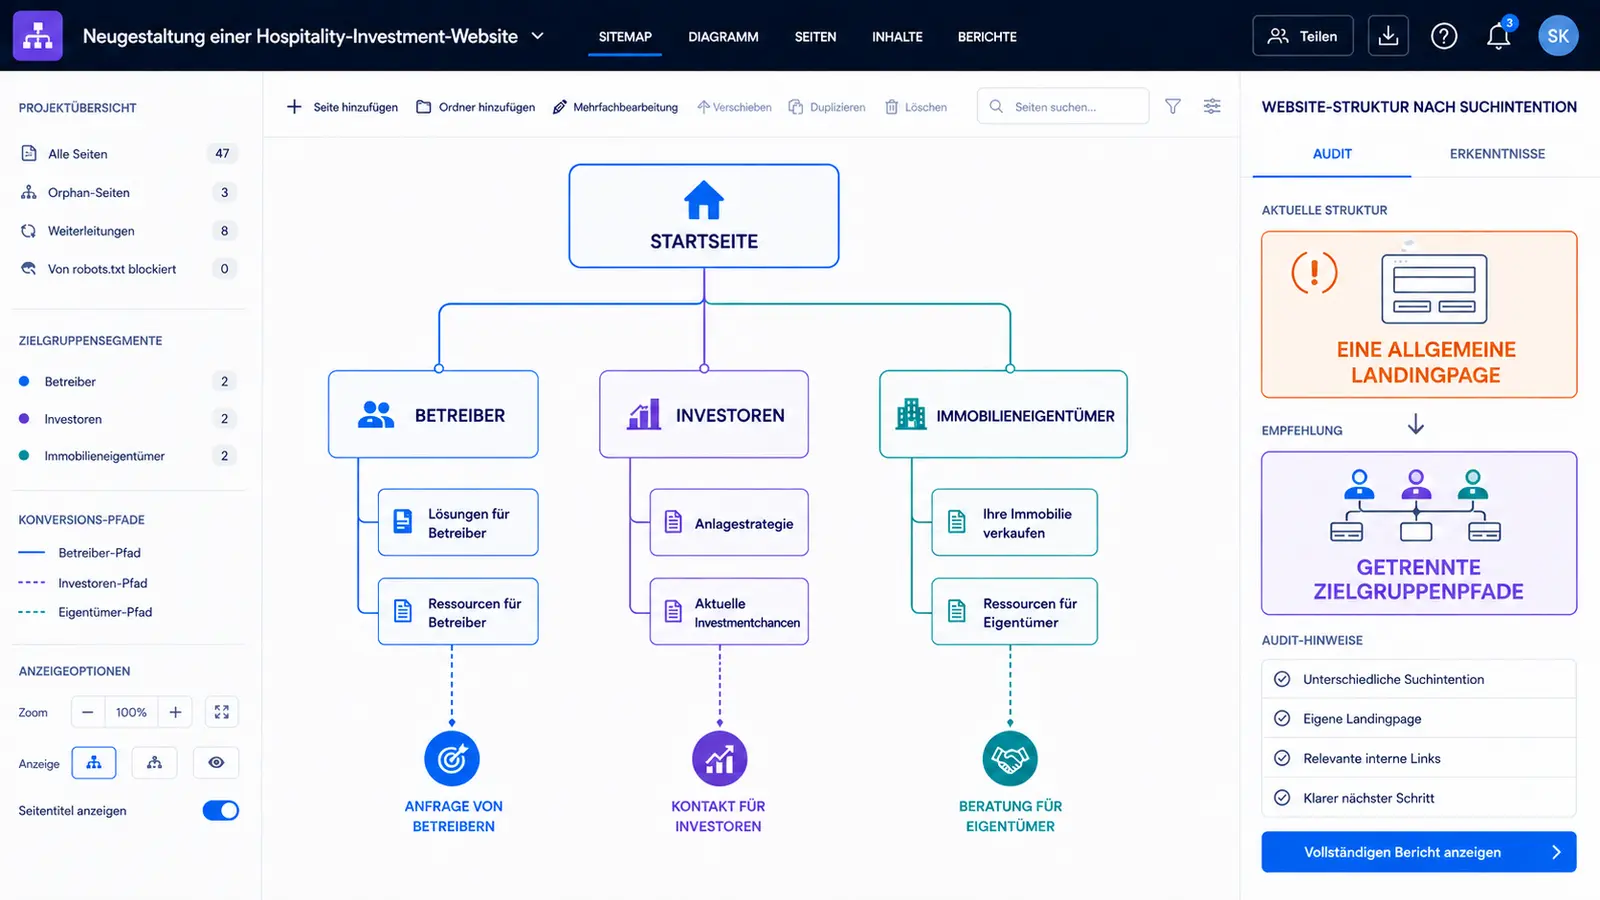Click Seite hinzufügen in toolbar
Image resolution: width=1600 pixels, height=900 pixels.
pos(342,107)
